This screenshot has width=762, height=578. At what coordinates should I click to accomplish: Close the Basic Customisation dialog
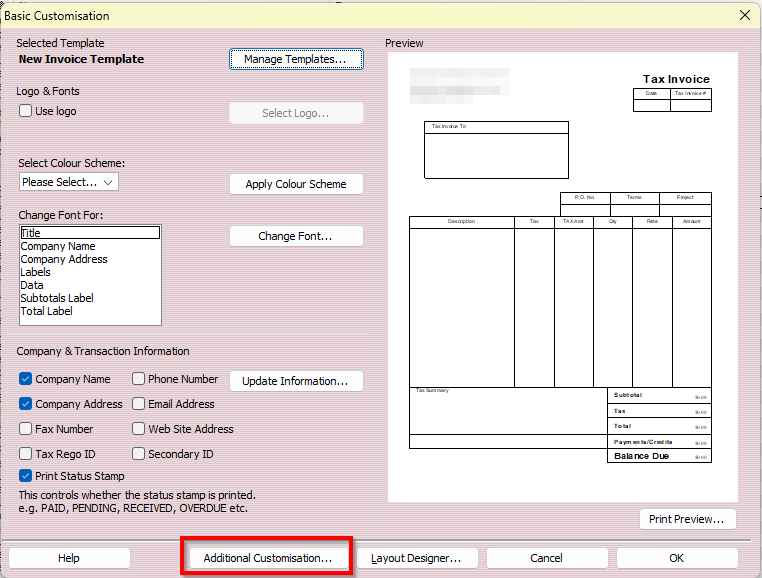coord(745,15)
